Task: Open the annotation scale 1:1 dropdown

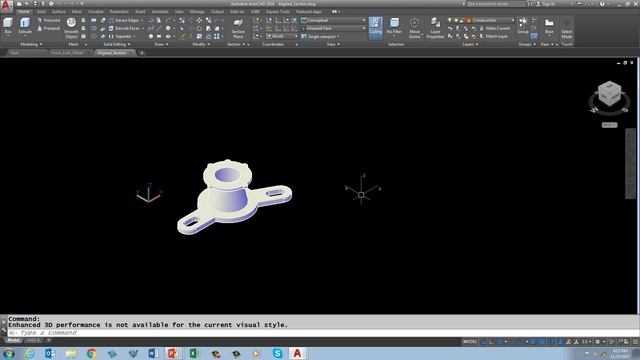Action: click(587, 342)
